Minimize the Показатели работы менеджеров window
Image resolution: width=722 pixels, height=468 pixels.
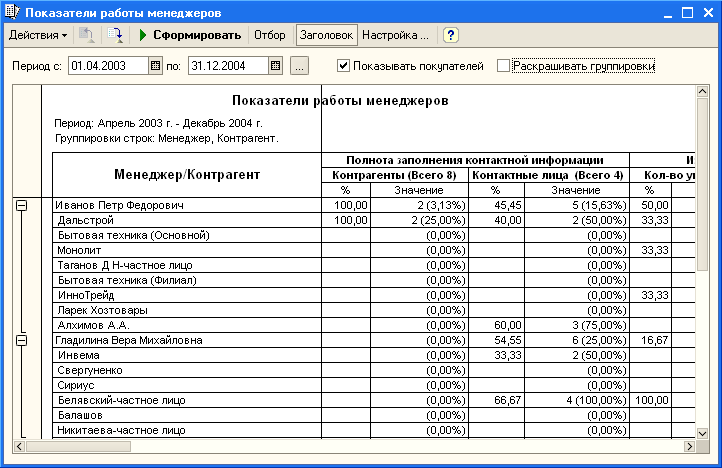(668, 13)
